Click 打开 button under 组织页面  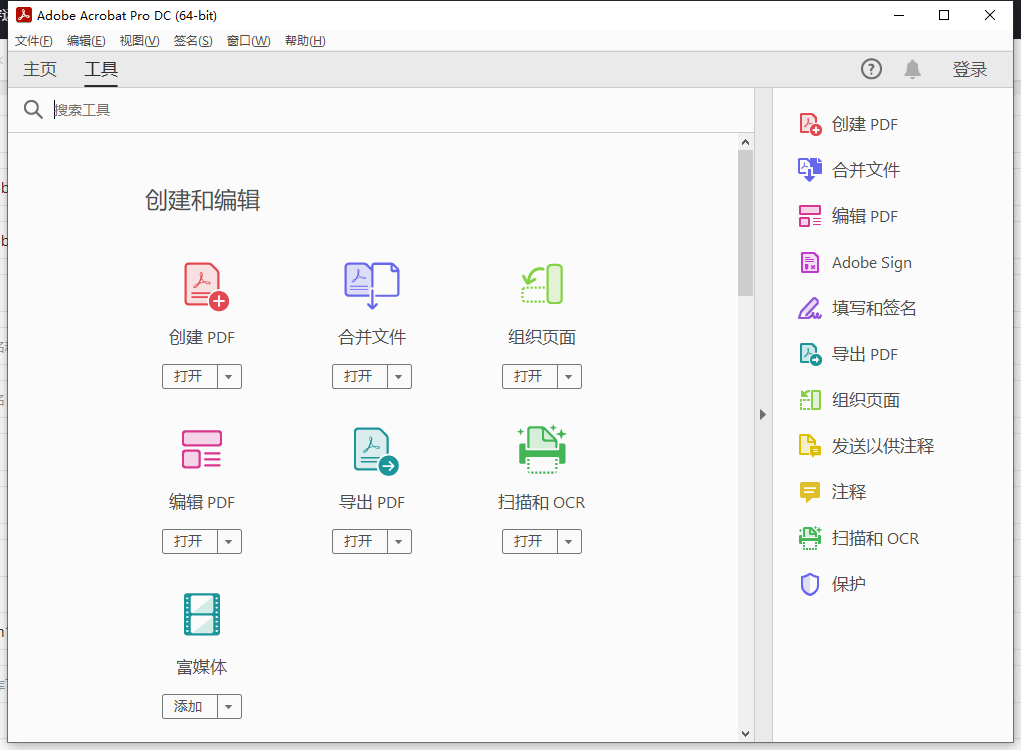(x=529, y=376)
